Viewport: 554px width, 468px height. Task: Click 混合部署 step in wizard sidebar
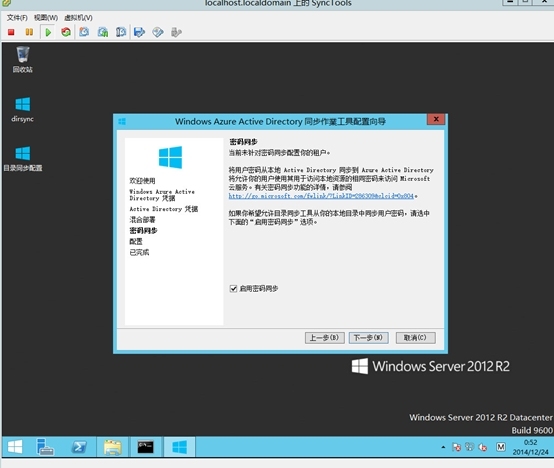(142, 220)
